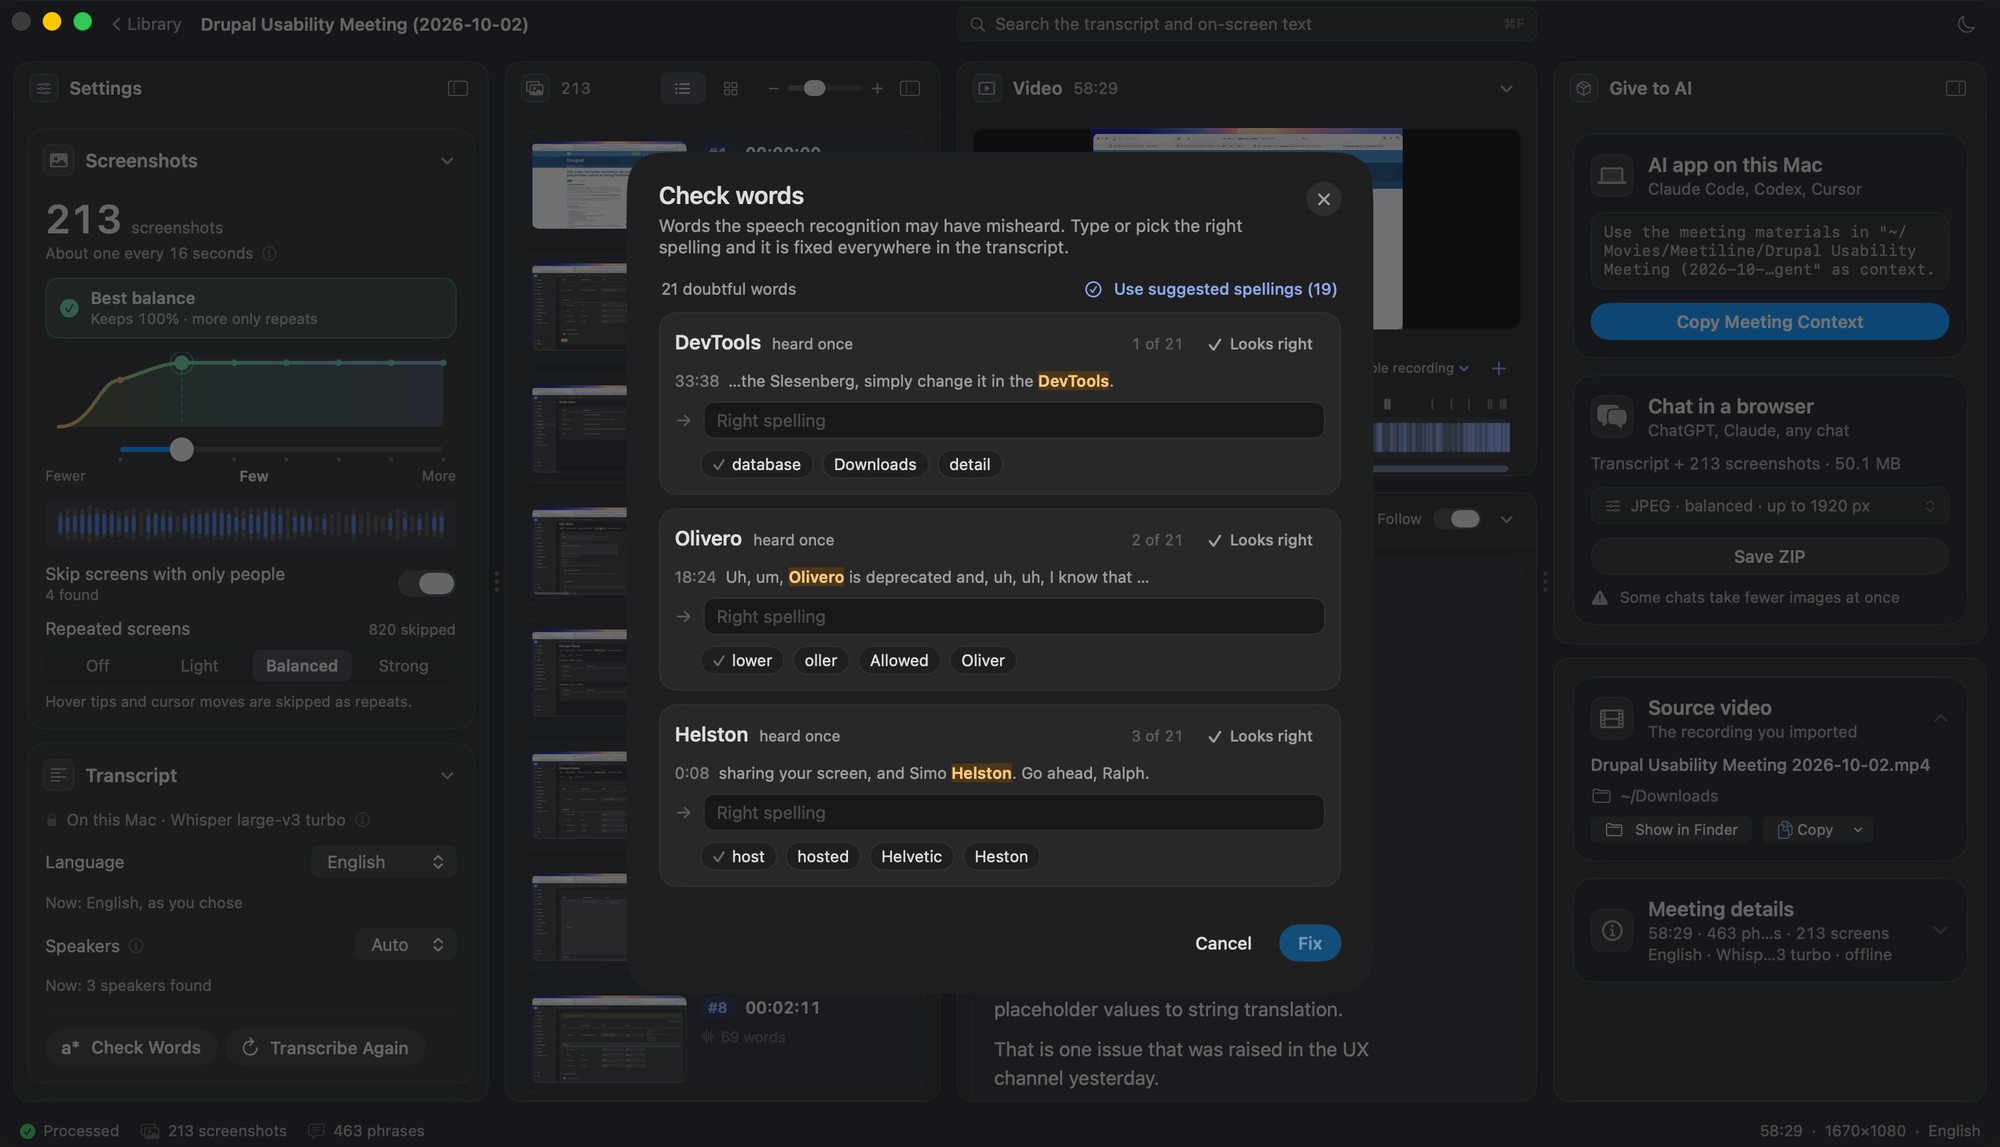
Task: Collapse the Transcript section chevron
Action: click(447, 776)
